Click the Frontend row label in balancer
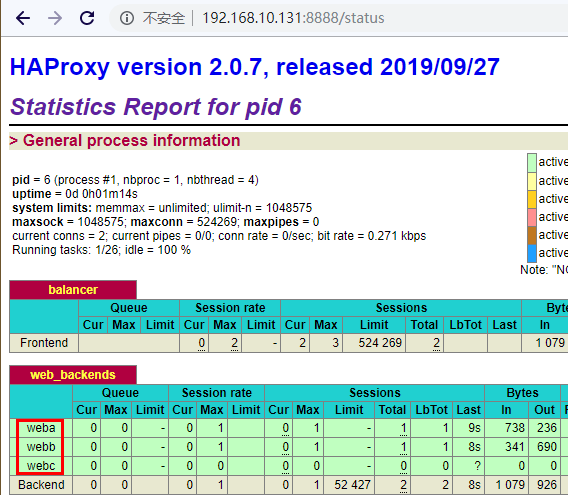The width and height of the screenshot is (568, 495). point(44,342)
